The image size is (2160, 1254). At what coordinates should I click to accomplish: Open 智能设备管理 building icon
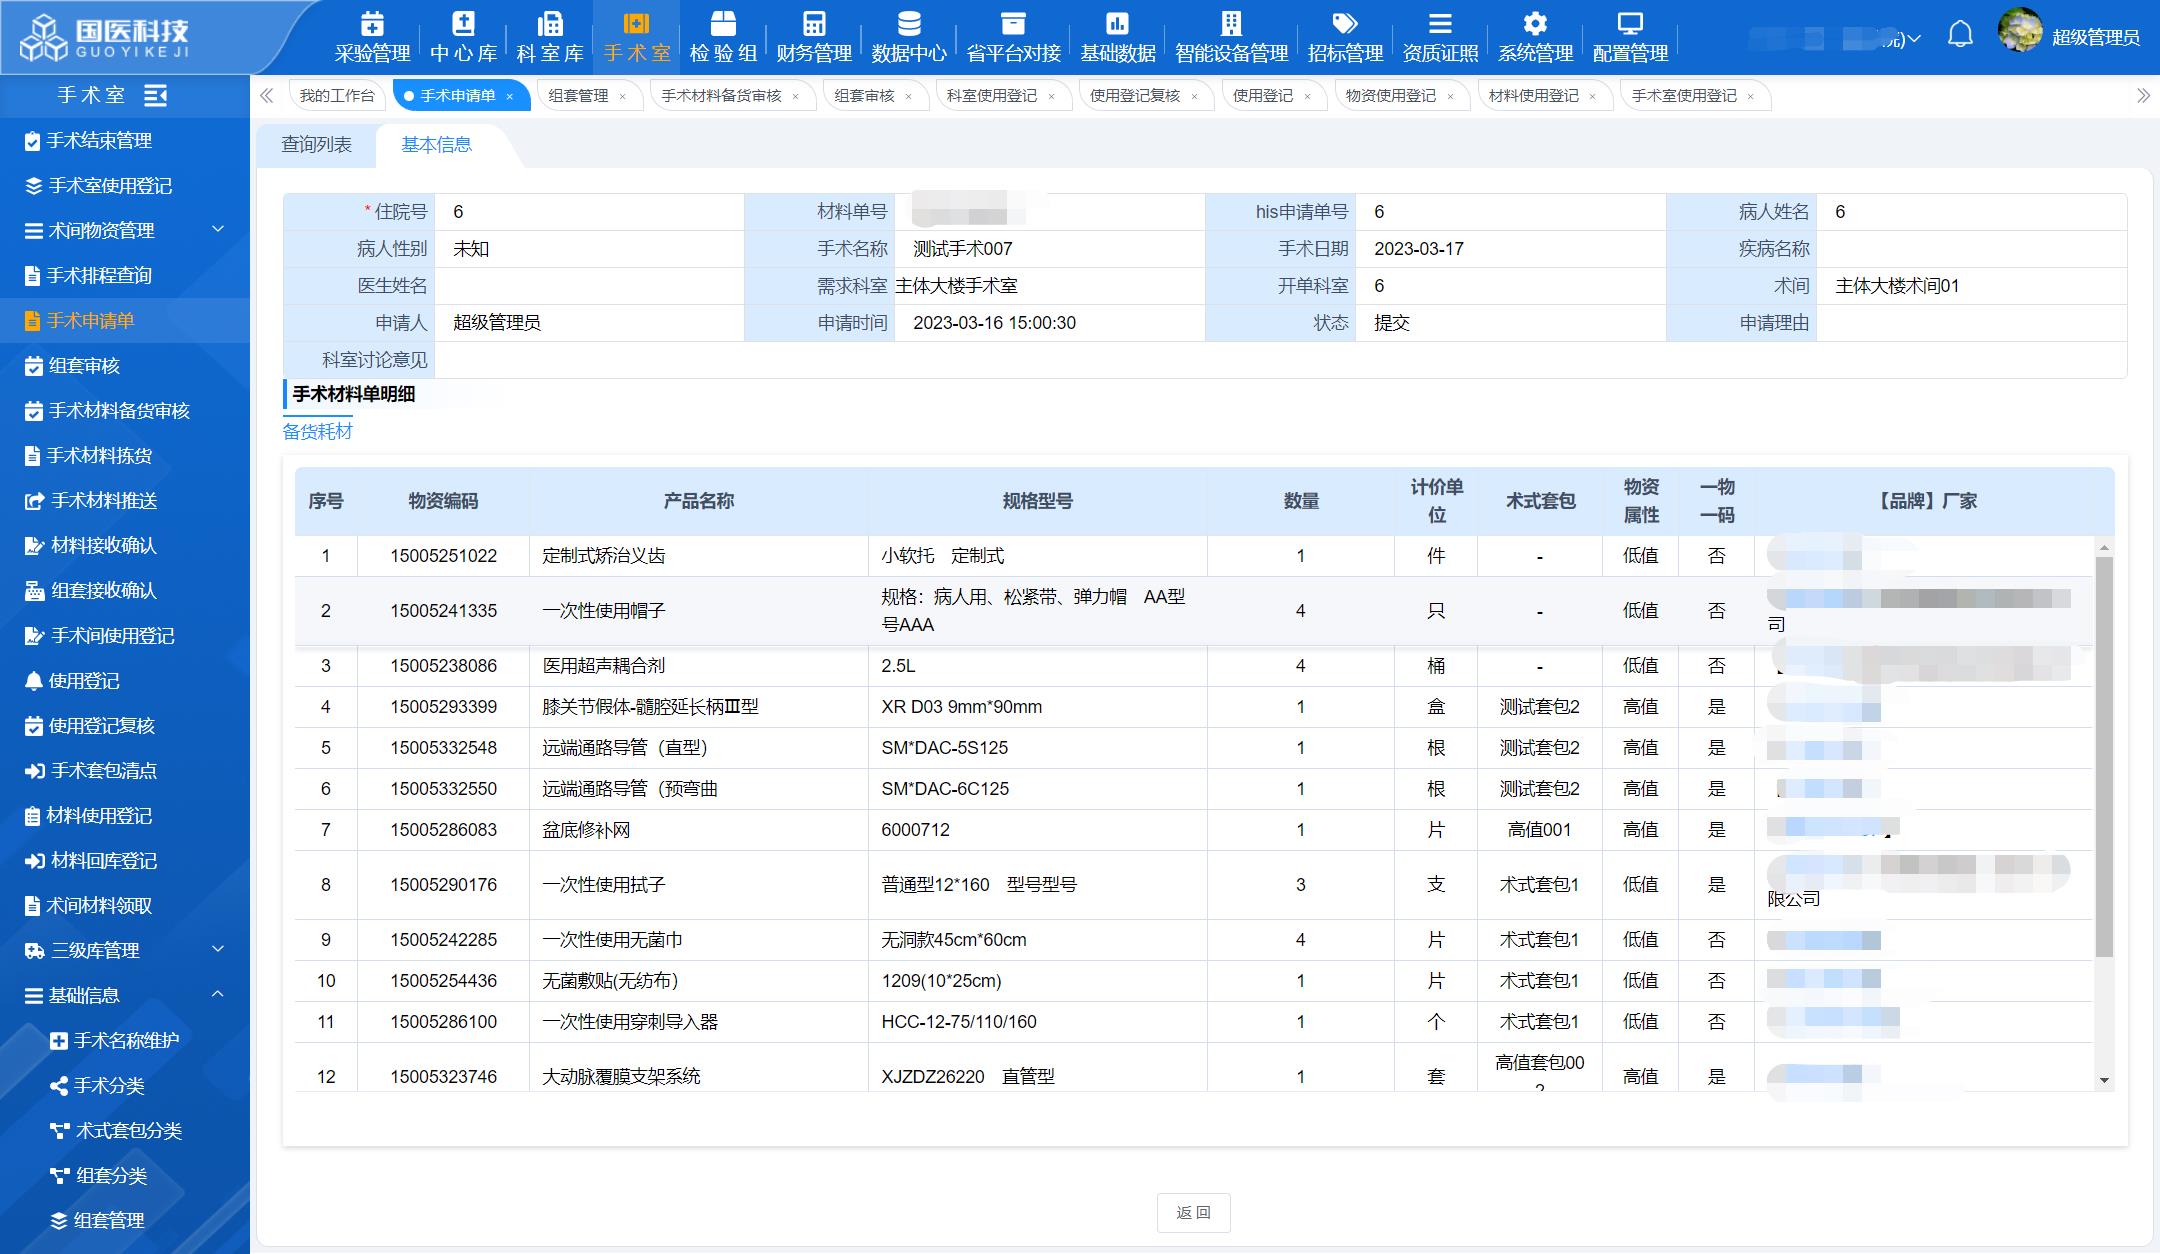[x=1231, y=24]
